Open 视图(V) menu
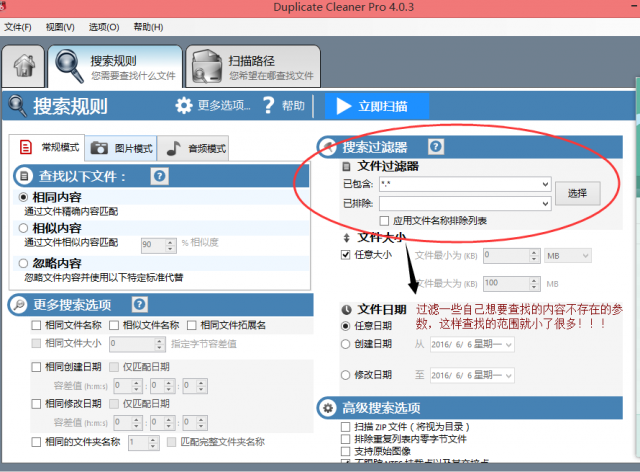Image resolution: width=640 pixels, height=472 pixels. tap(60, 27)
